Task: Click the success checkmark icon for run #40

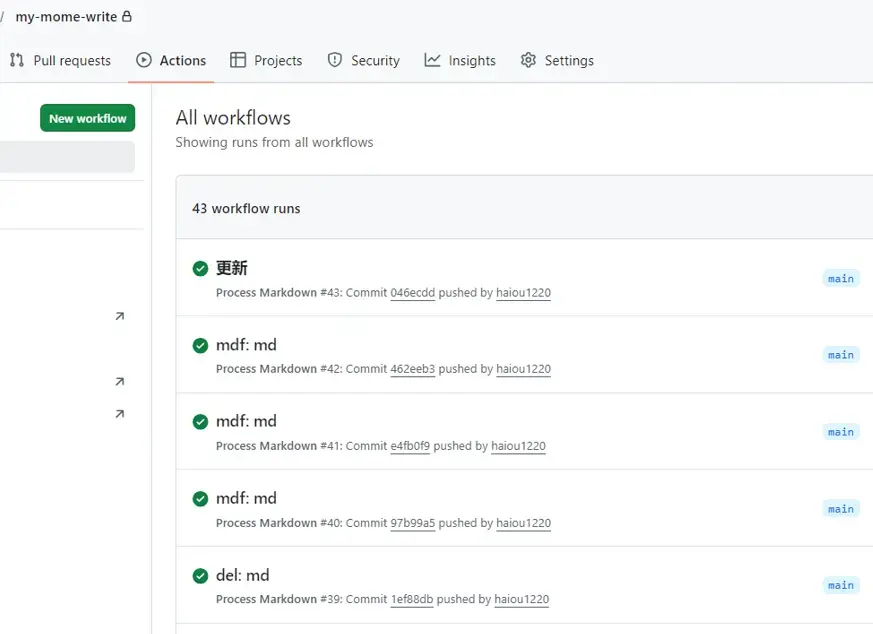Action: coord(200,499)
